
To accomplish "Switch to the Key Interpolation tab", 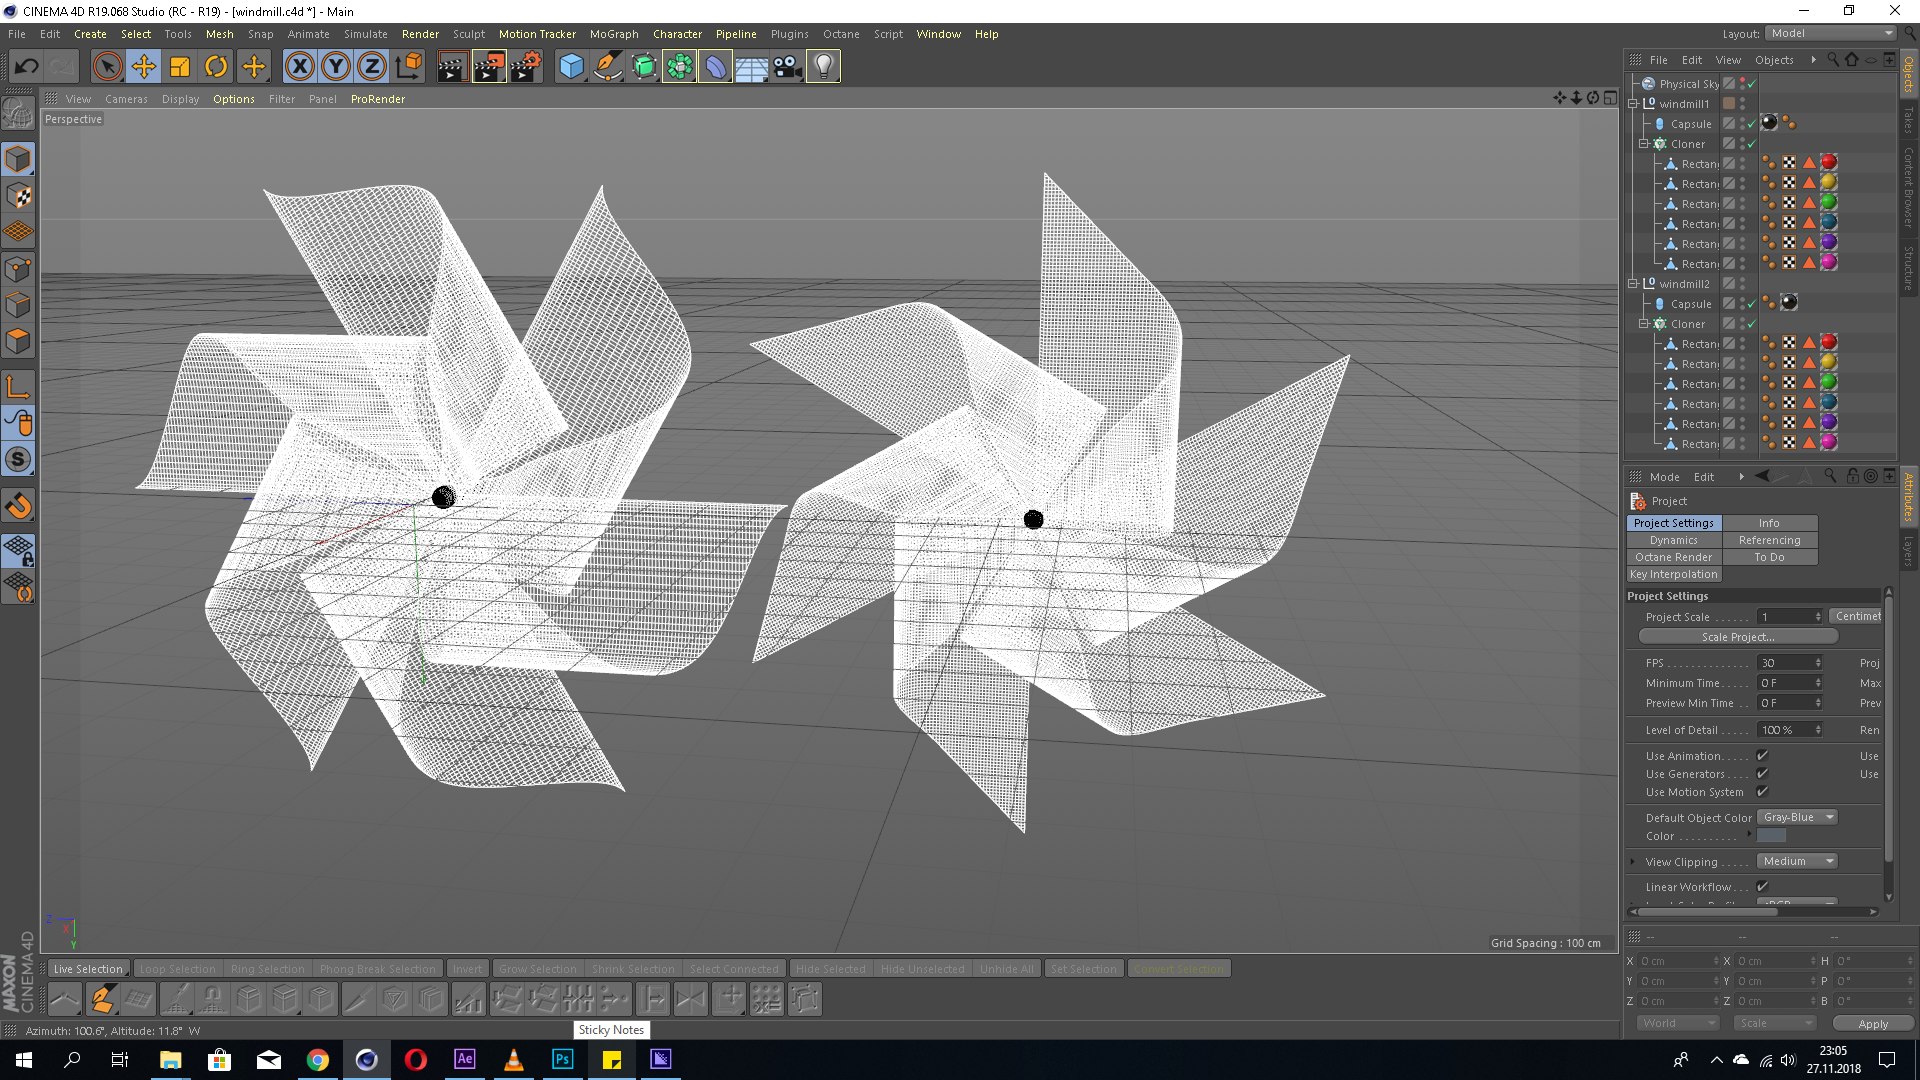I will coord(1674,575).
